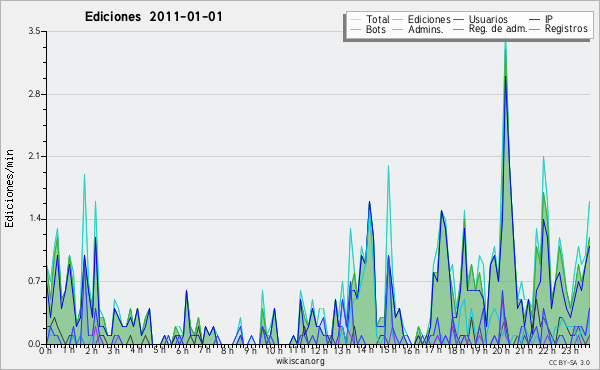
Task: Click the chart title Ediciones 2011-01-01
Action: pyautogui.click(x=153, y=17)
